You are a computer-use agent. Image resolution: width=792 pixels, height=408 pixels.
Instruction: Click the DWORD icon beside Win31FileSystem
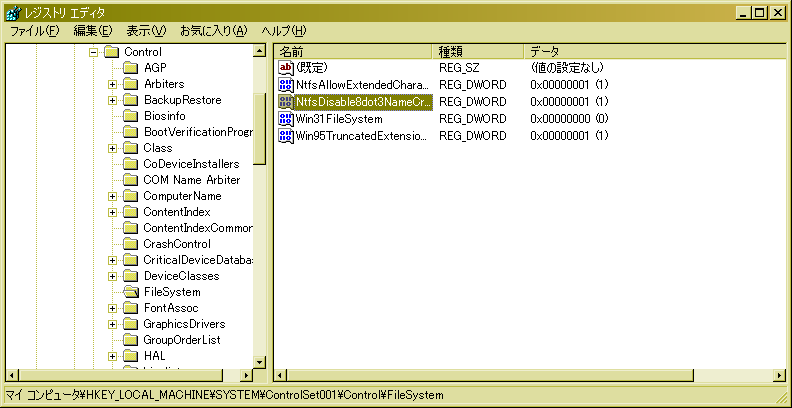click(286, 119)
